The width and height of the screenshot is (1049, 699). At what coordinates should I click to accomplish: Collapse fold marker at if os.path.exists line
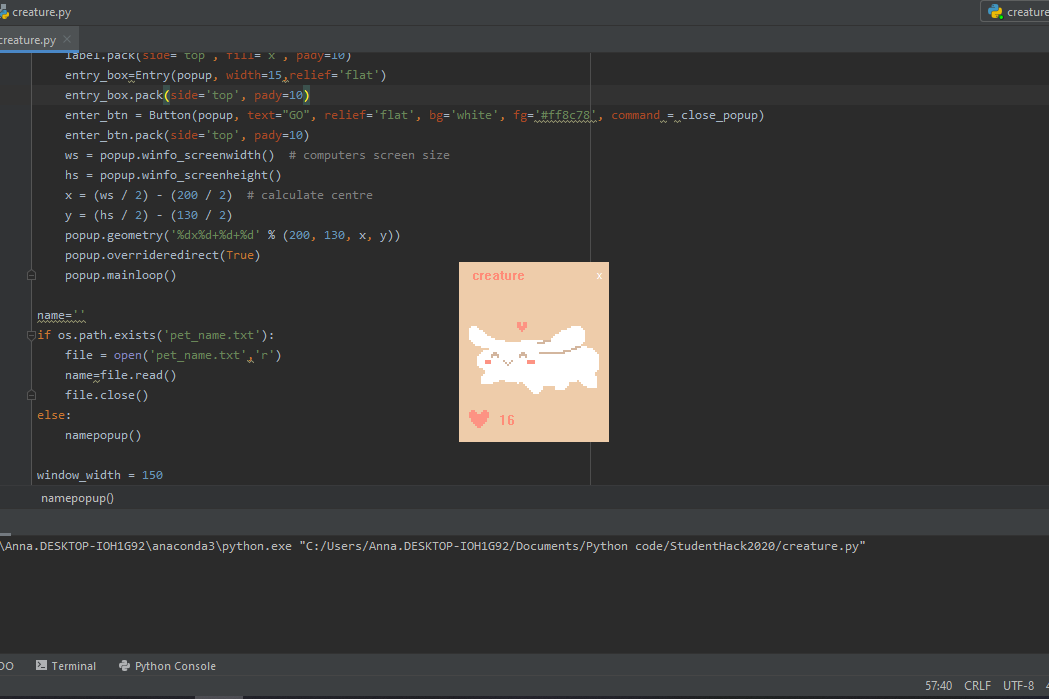click(x=31, y=335)
